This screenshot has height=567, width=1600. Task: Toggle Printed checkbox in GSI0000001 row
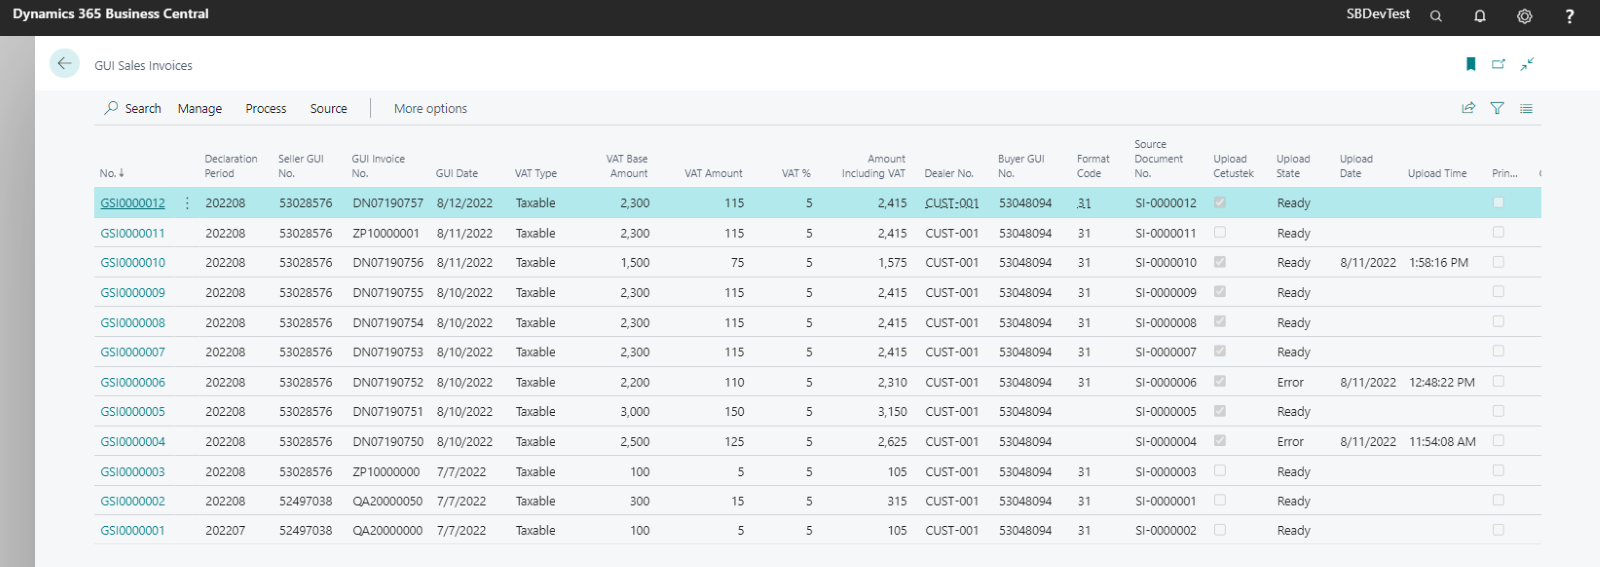tap(1498, 530)
